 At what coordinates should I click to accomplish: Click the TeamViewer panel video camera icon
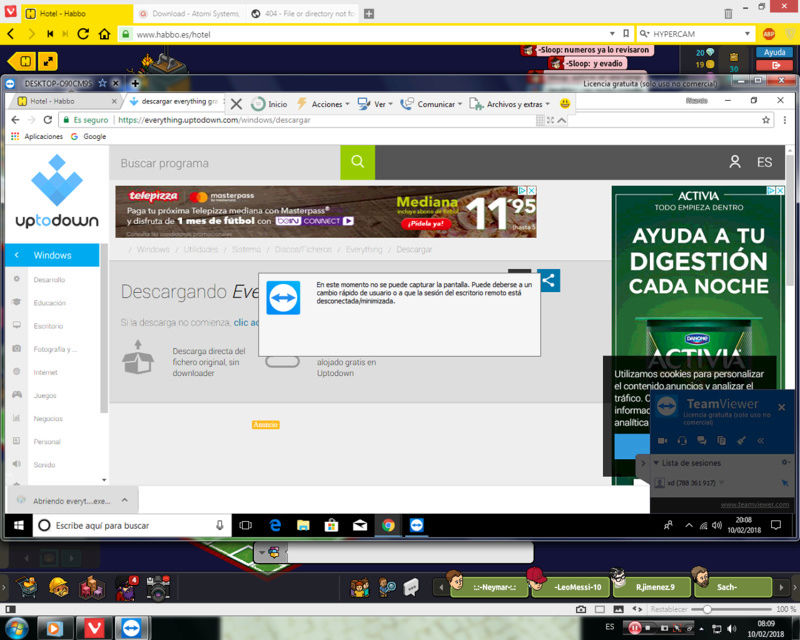click(x=663, y=440)
